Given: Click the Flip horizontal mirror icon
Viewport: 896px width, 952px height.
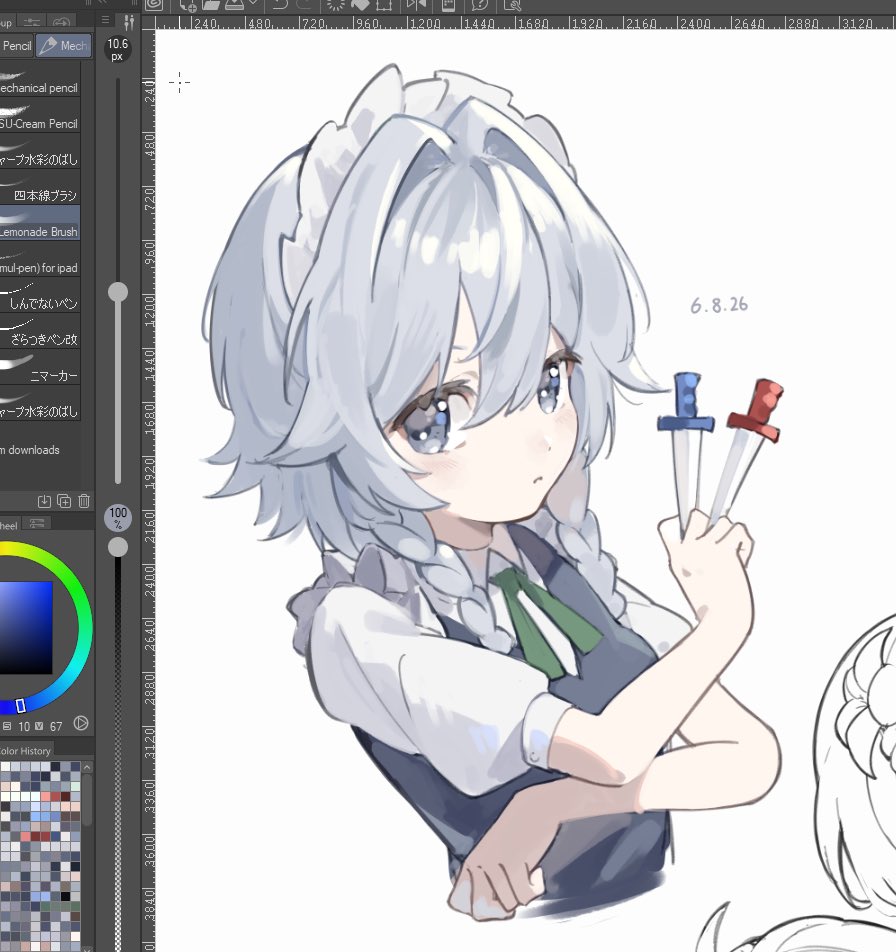Looking at the screenshot, I should click(x=416, y=5).
